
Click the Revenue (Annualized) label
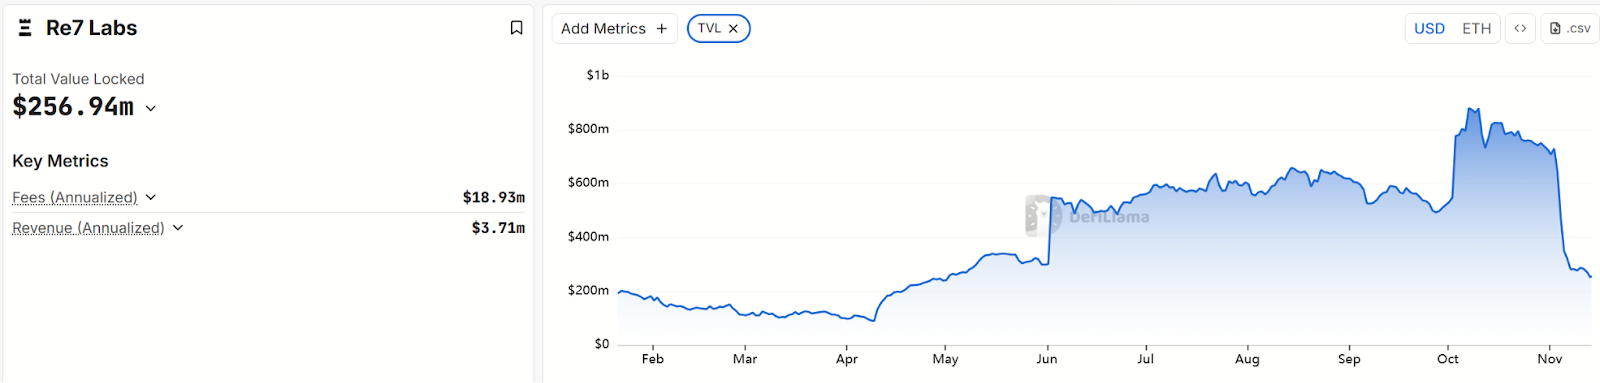click(88, 228)
